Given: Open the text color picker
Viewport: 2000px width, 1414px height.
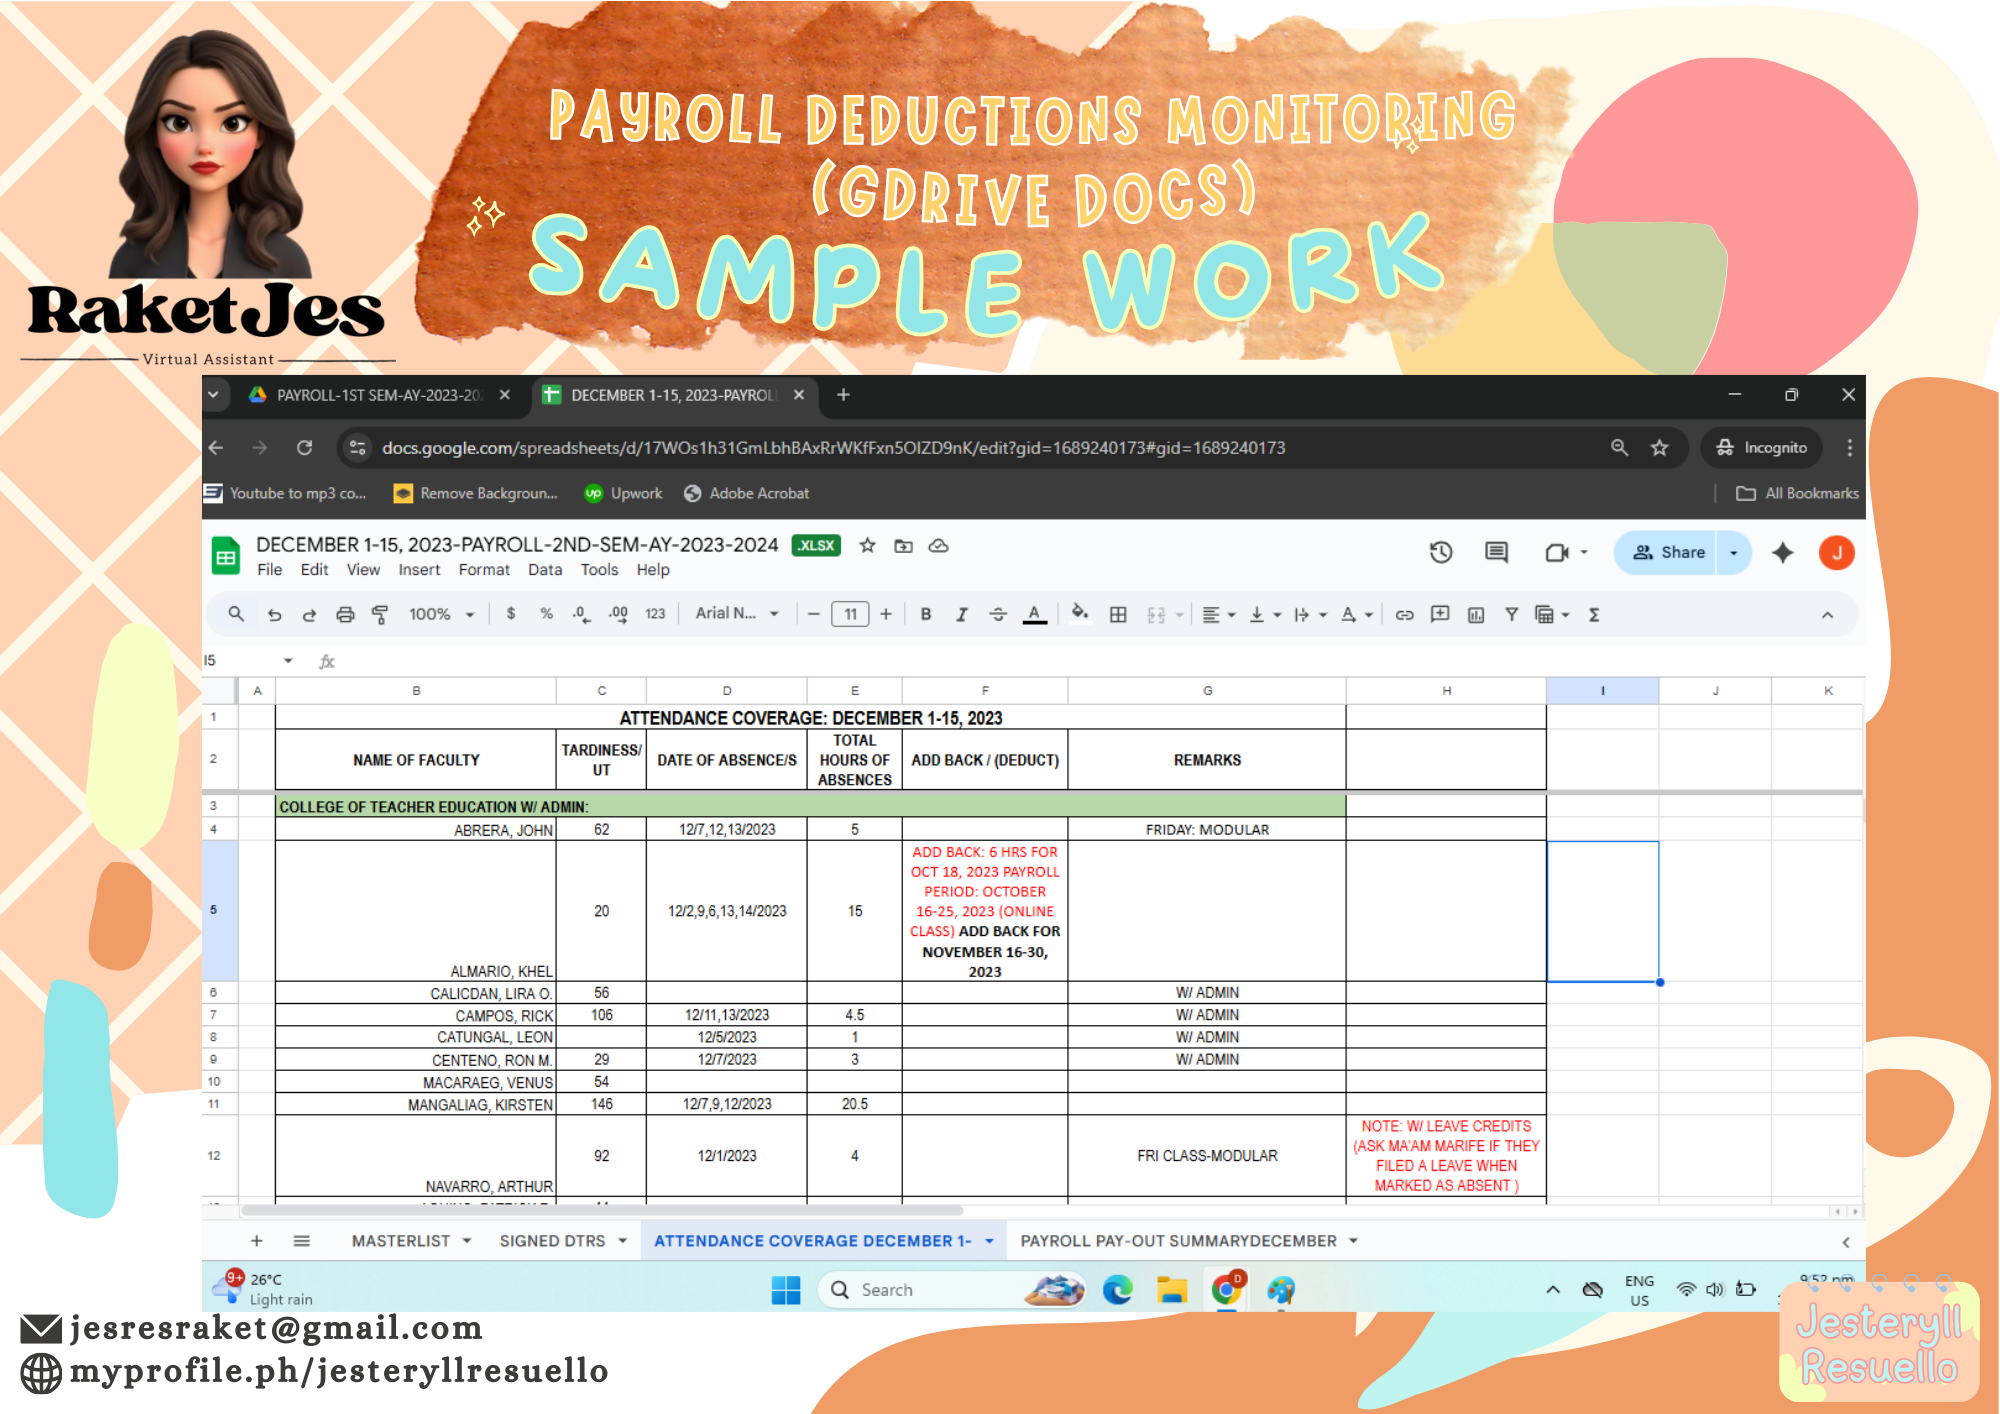Looking at the screenshot, I should coord(1035,614).
